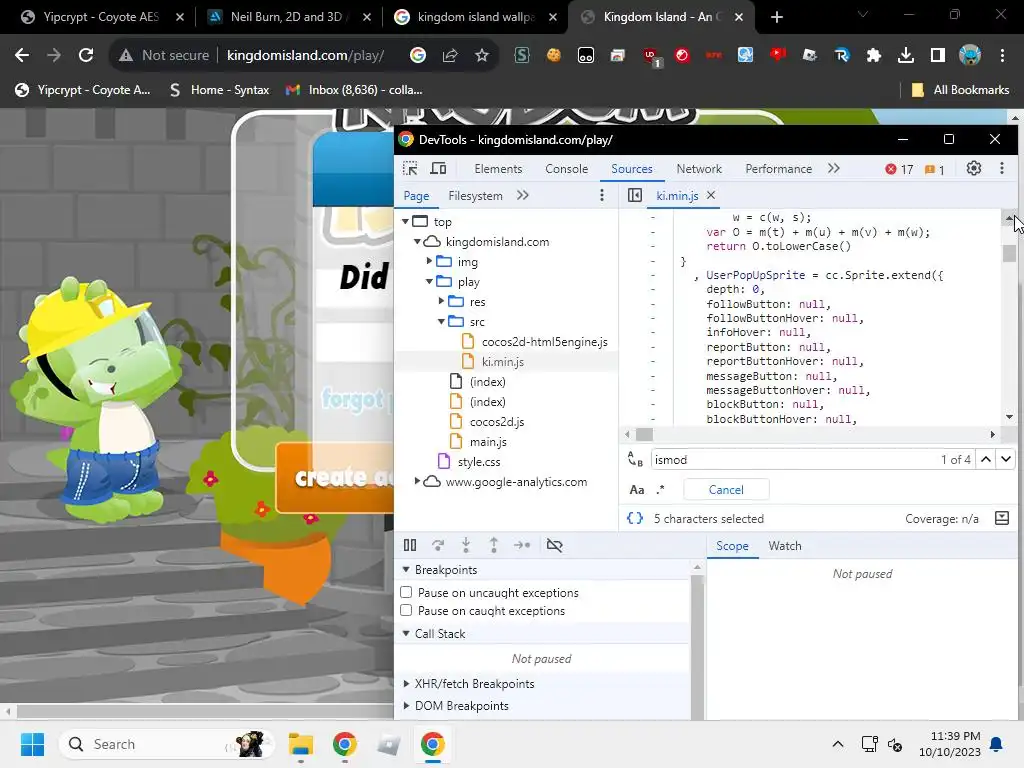Screen dimensions: 1024x768
Task: Open DevTools customize three-dot menu
Action: [1002, 168]
